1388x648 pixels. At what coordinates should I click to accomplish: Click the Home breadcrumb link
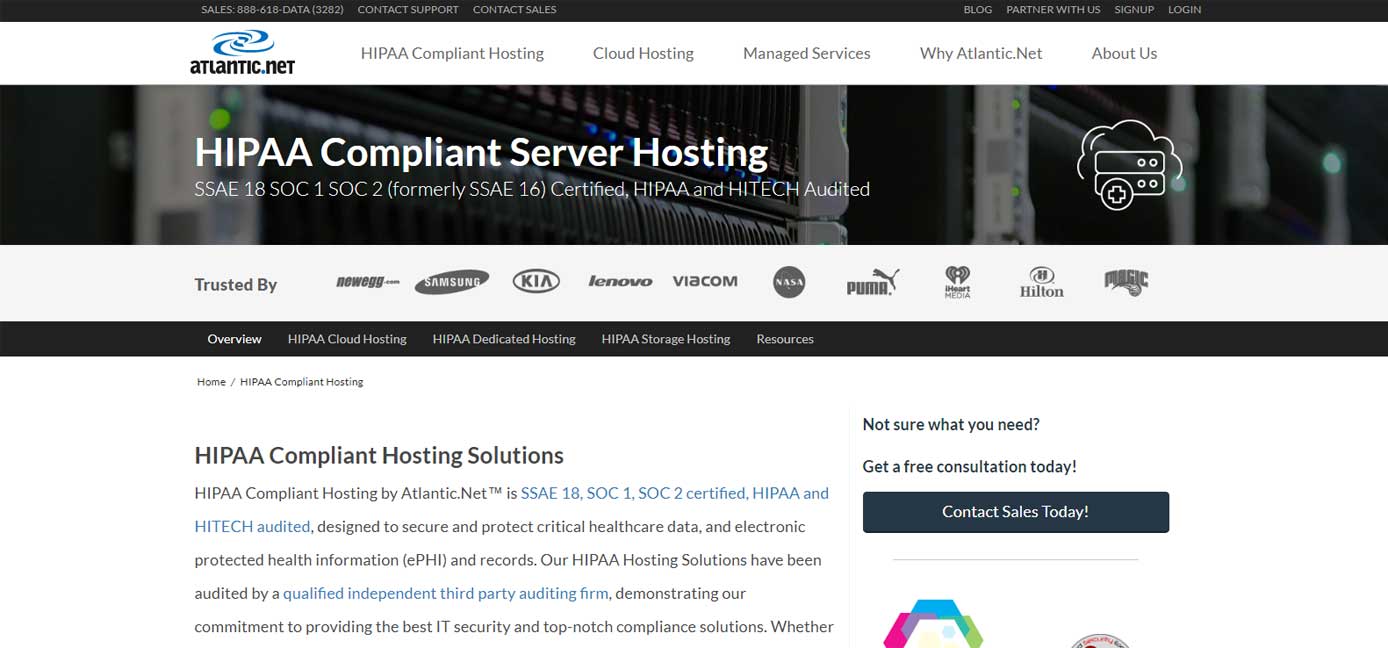pyautogui.click(x=211, y=381)
